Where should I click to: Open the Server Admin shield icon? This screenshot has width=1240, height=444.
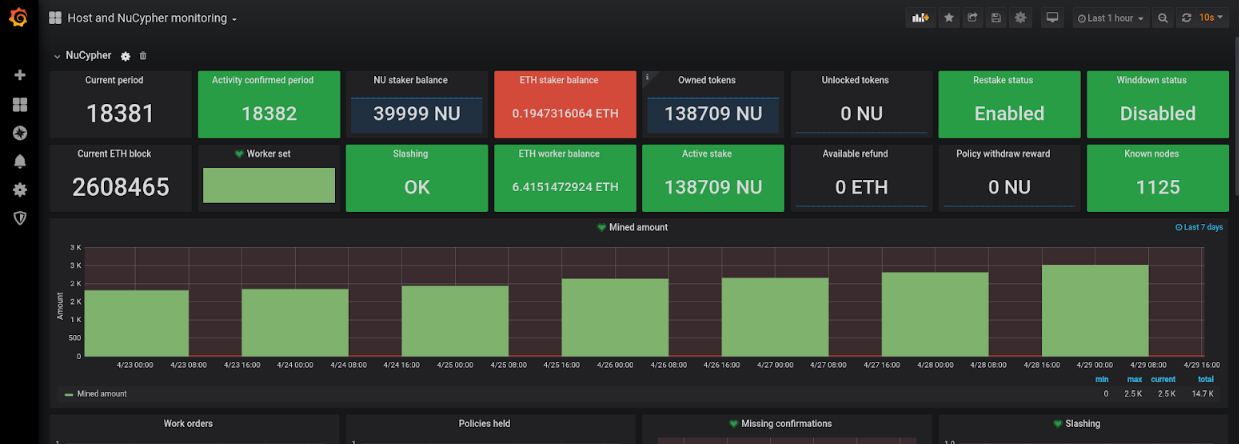19,217
